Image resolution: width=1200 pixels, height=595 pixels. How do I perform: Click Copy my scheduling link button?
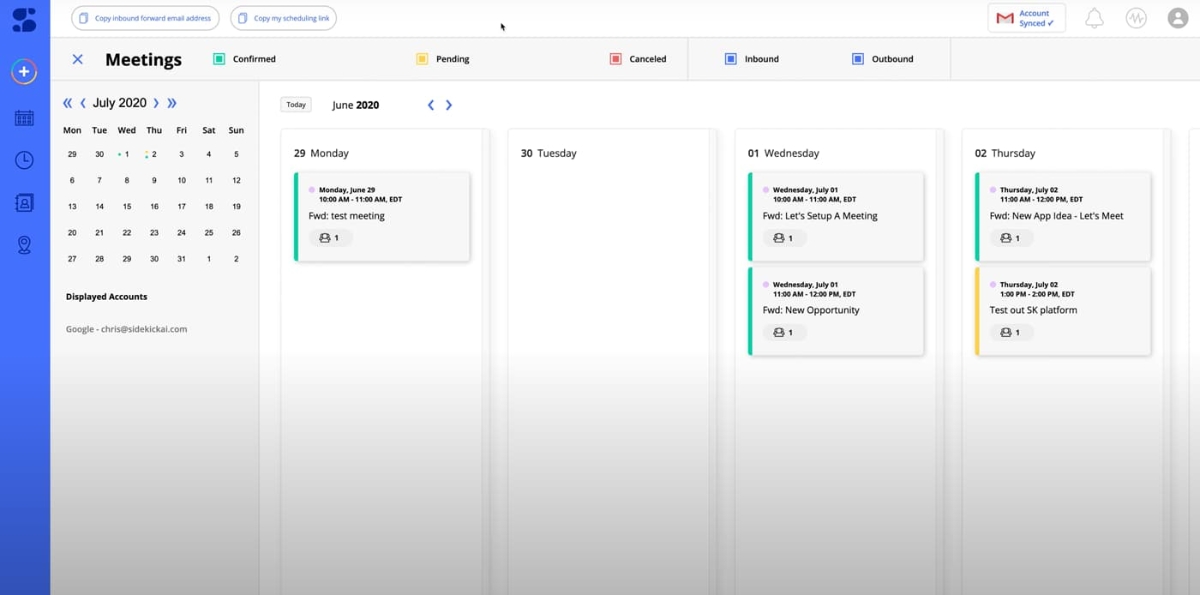[283, 18]
